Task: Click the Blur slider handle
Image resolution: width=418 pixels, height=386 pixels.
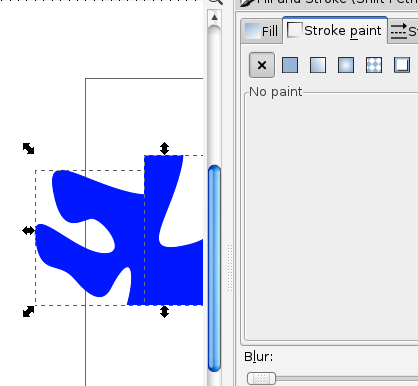Action: point(261,379)
